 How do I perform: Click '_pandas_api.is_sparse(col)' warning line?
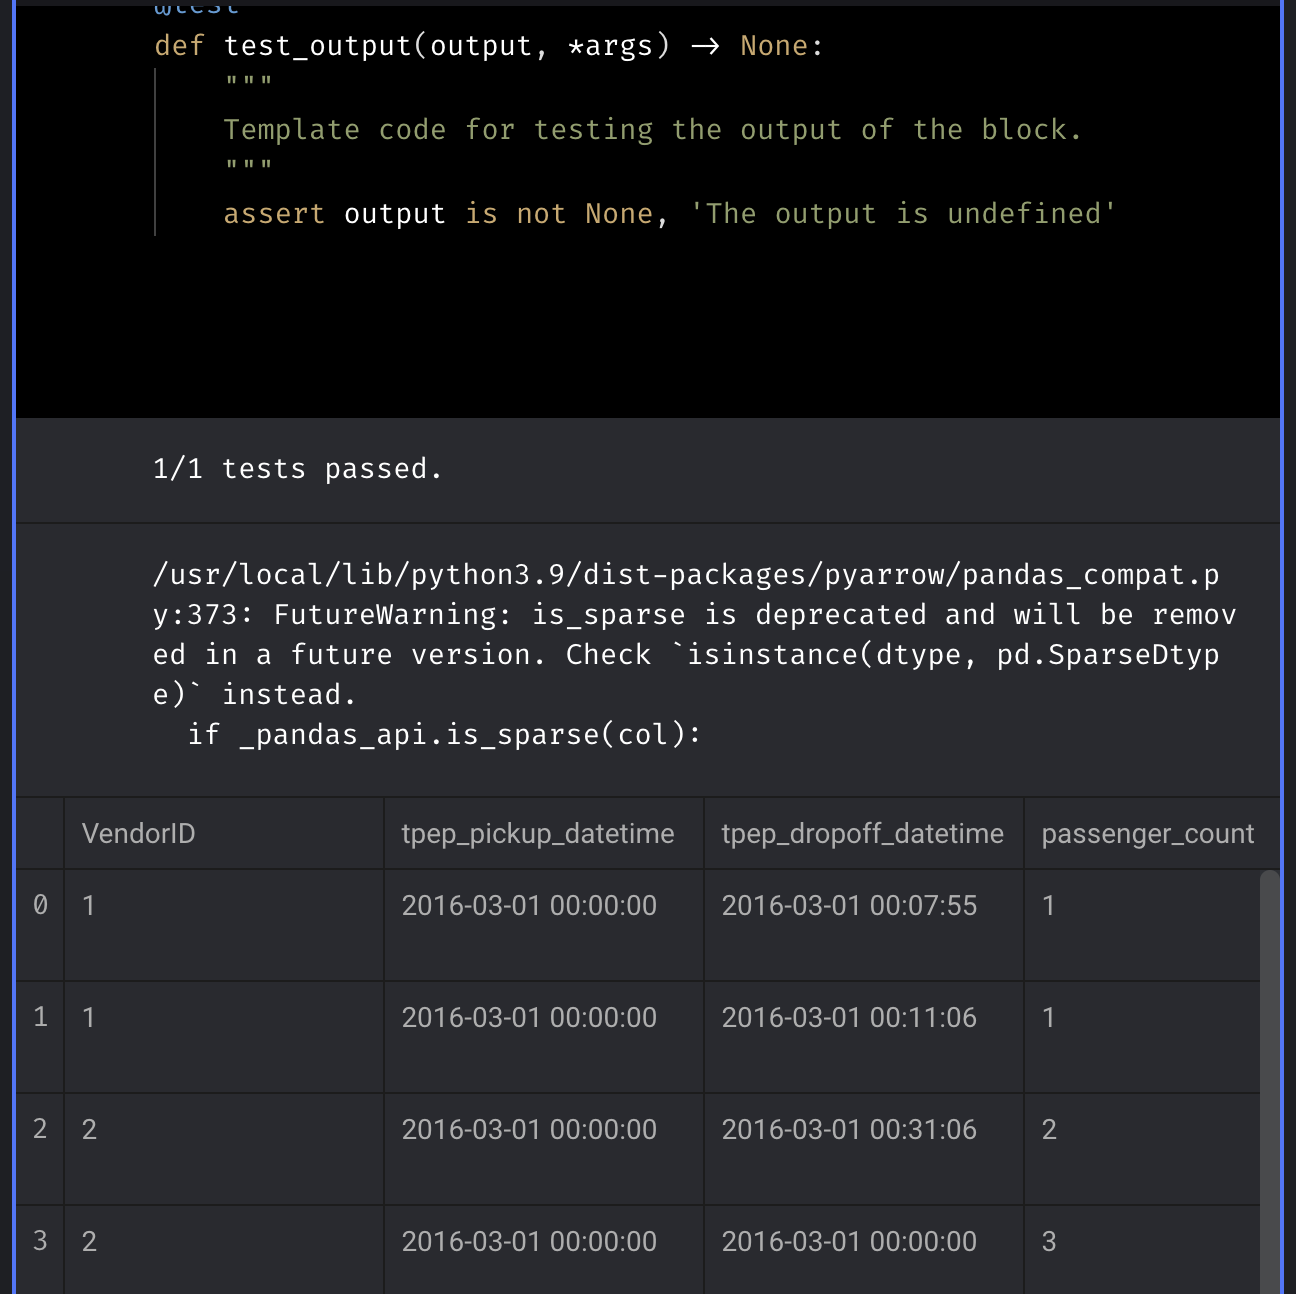445,734
